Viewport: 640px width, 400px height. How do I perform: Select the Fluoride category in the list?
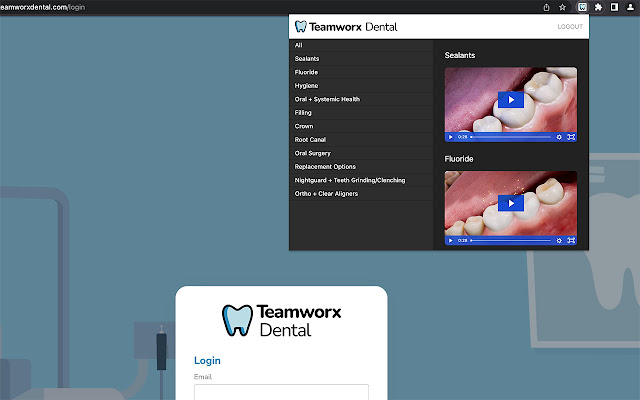point(361,72)
